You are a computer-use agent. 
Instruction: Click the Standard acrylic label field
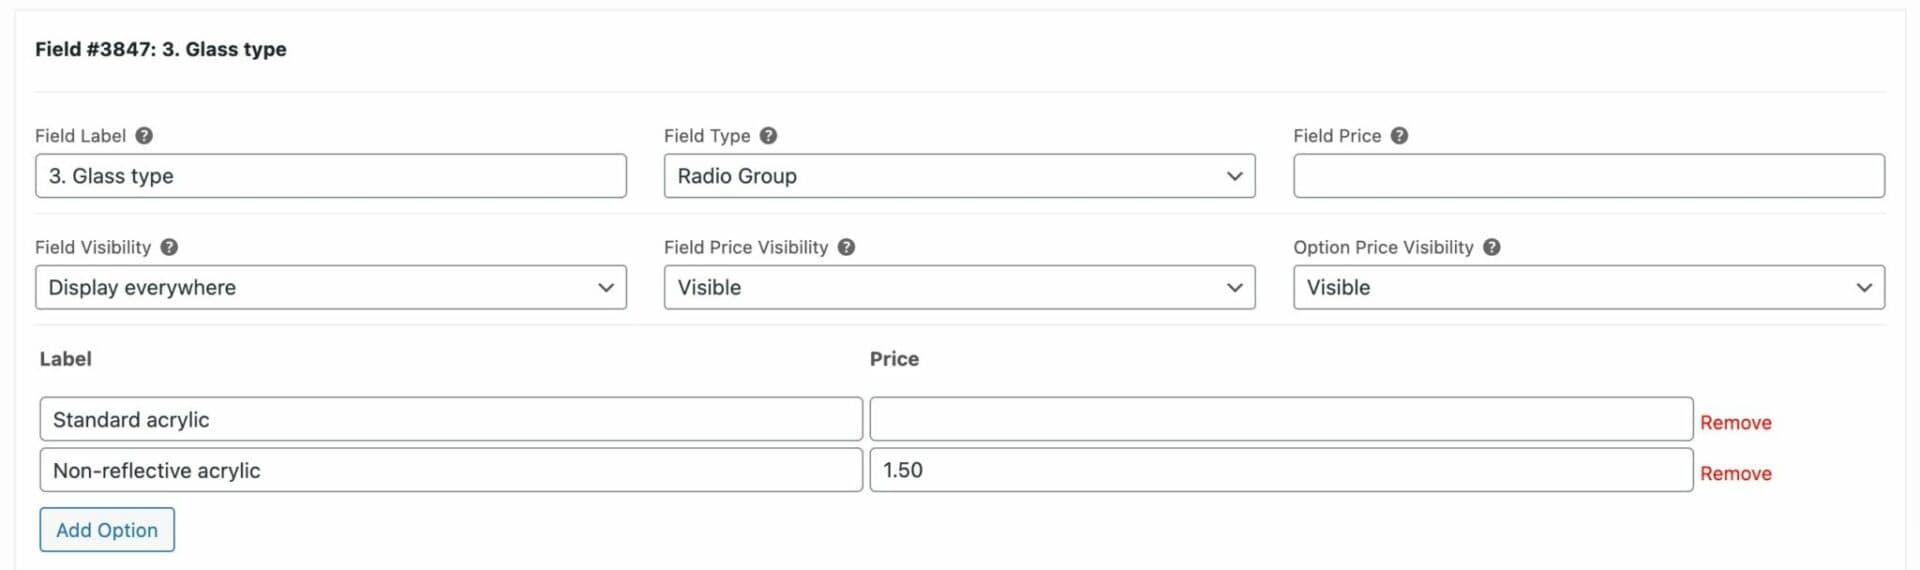pos(451,419)
